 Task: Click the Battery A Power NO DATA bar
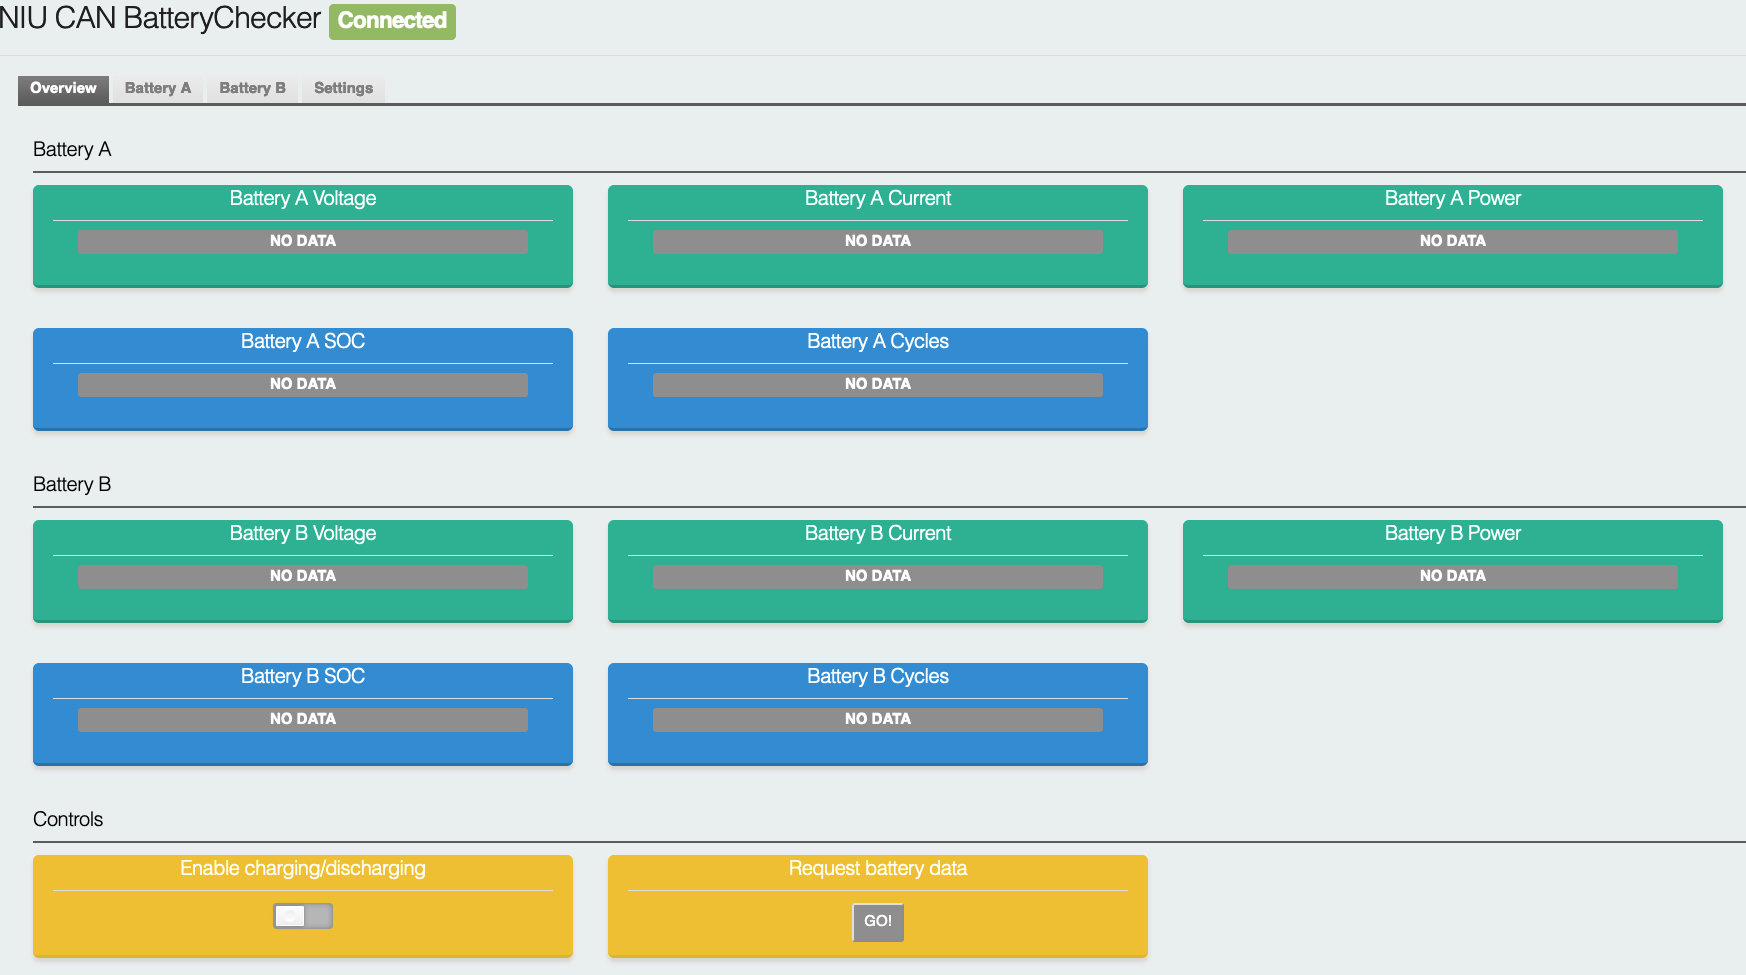(1452, 241)
